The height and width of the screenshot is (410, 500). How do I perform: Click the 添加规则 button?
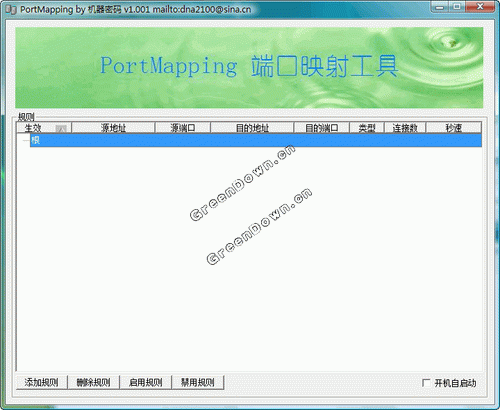(42, 382)
